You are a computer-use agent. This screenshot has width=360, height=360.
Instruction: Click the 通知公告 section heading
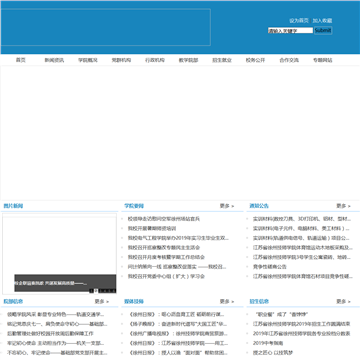pos(259,206)
